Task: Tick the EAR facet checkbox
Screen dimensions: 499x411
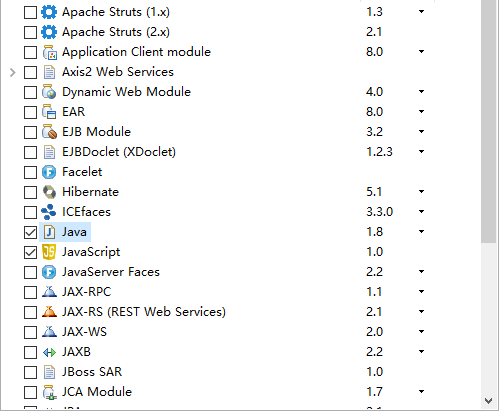Action: 30,112
